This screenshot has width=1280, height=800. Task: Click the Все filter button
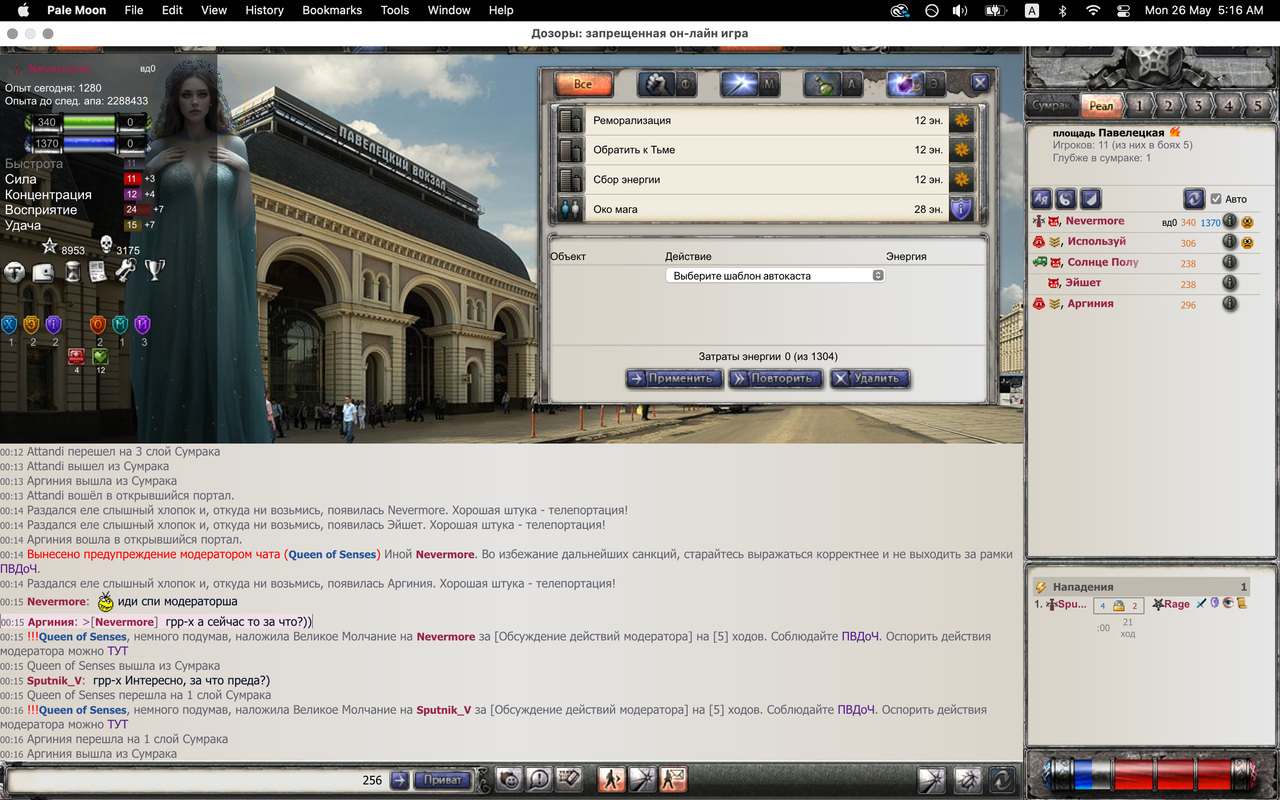click(x=583, y=84)
